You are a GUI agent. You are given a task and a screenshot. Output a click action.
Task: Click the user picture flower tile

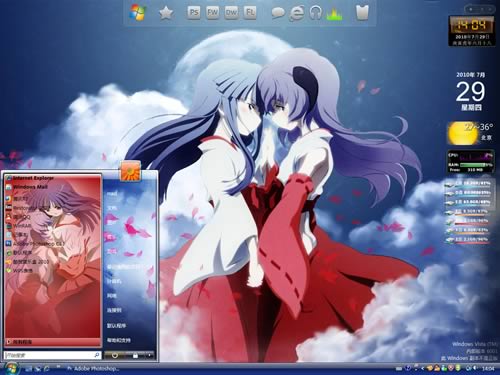pyautogui.click(x=130, y=171)
